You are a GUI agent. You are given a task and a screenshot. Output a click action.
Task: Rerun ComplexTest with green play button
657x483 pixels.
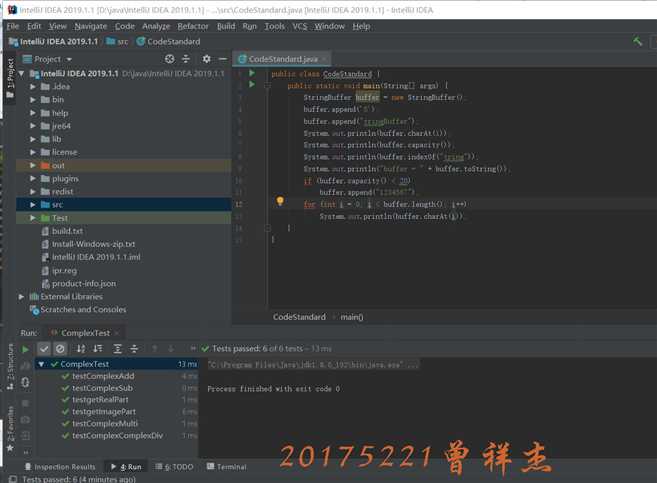[25, 349]
